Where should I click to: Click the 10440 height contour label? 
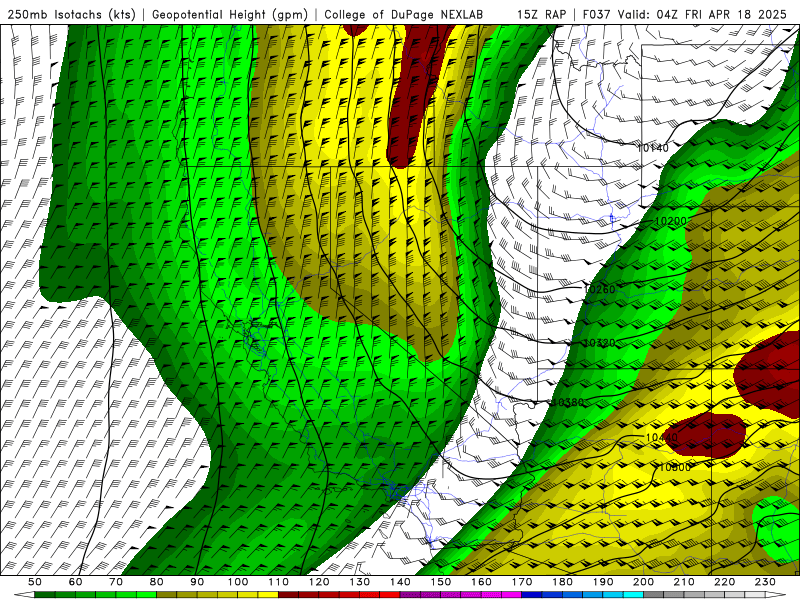pos(662,437)
